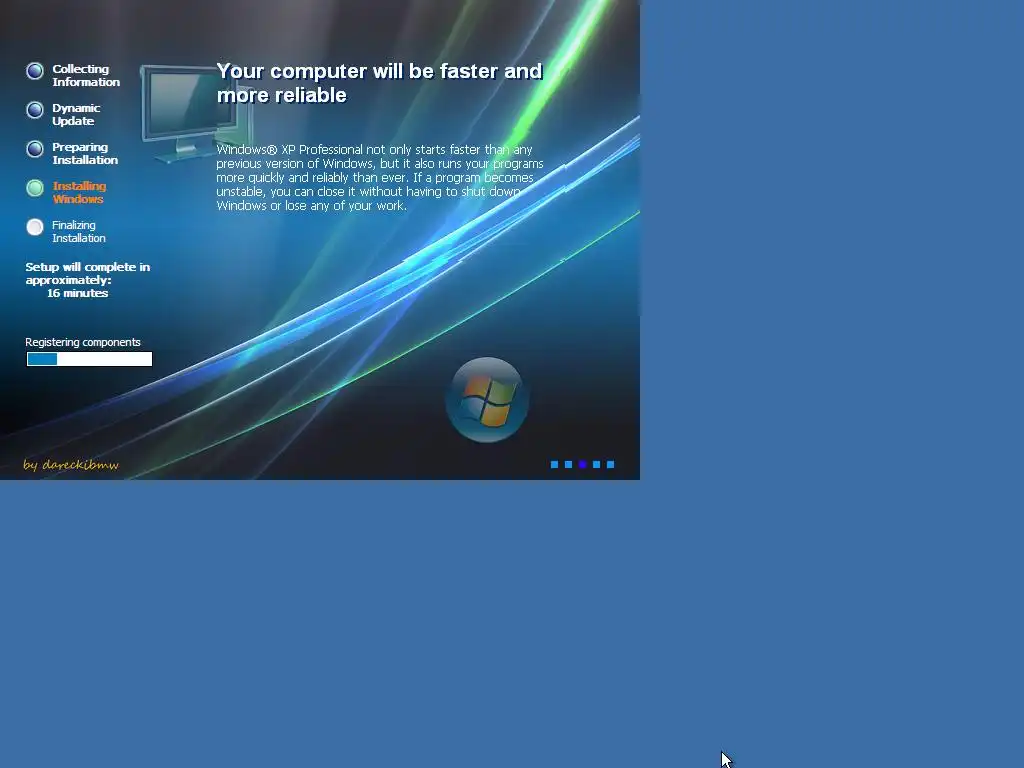Click the white Finalizing Installation step bullet

35,227
